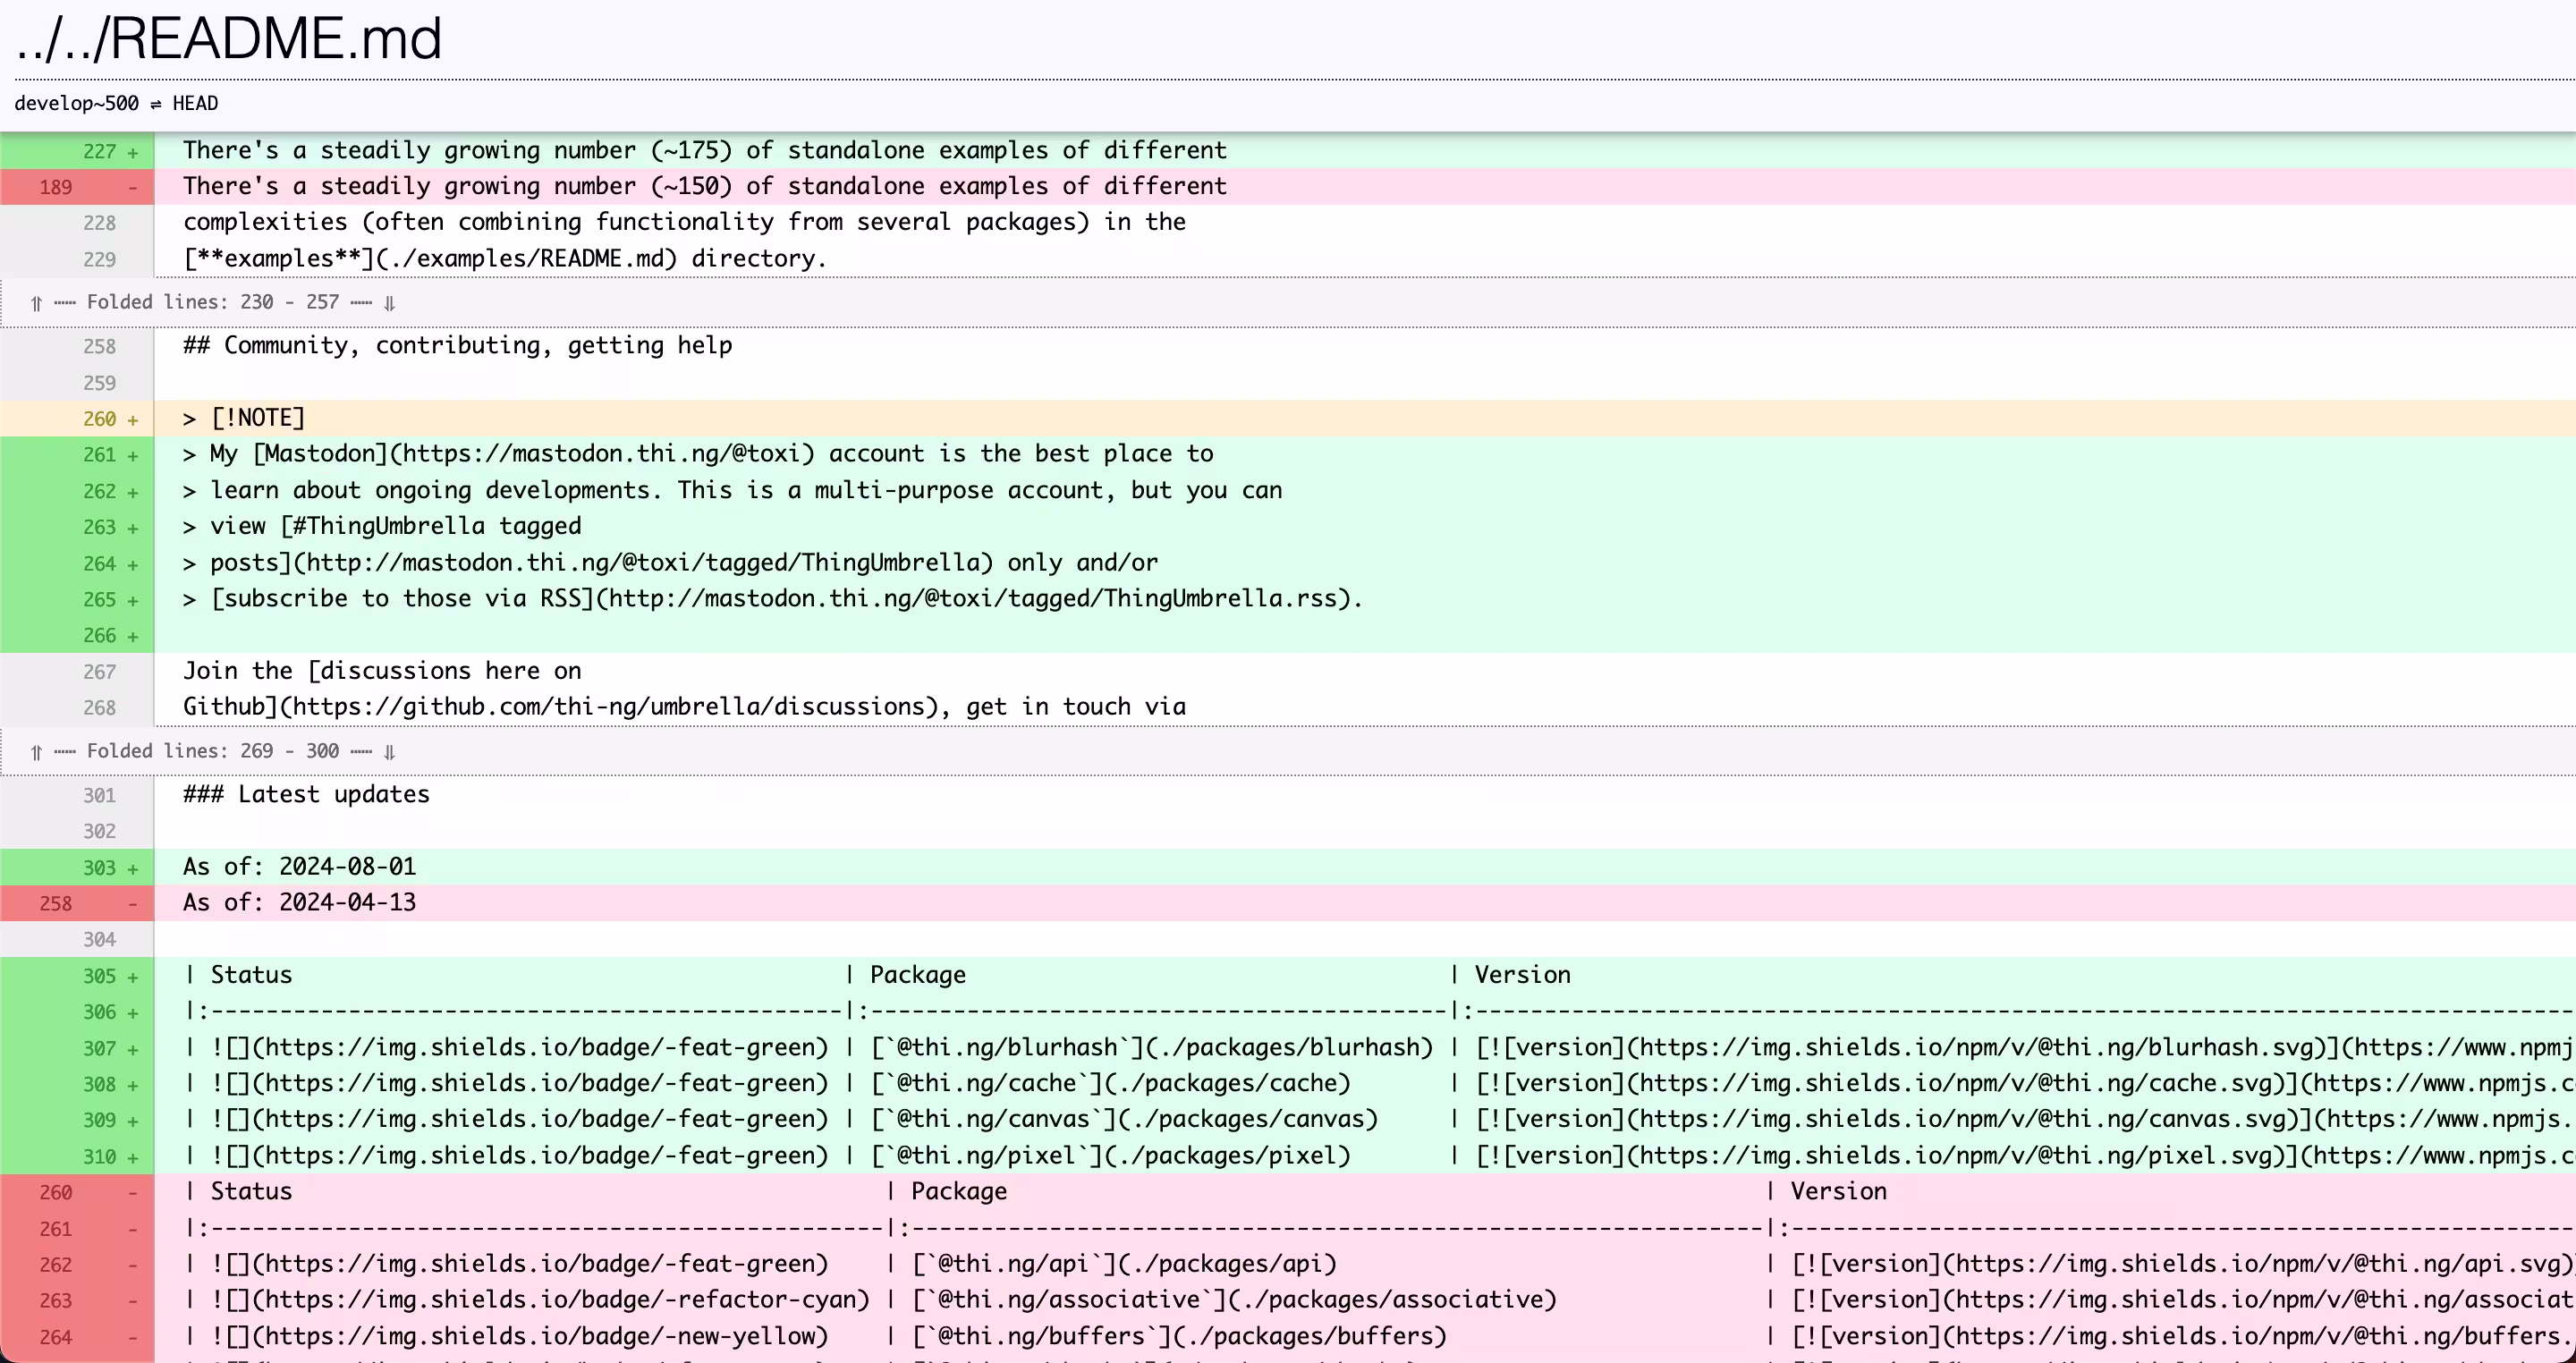Click the ../../README.md file title
Viewport: 2576px width, 1363px height.
point(228,40)
